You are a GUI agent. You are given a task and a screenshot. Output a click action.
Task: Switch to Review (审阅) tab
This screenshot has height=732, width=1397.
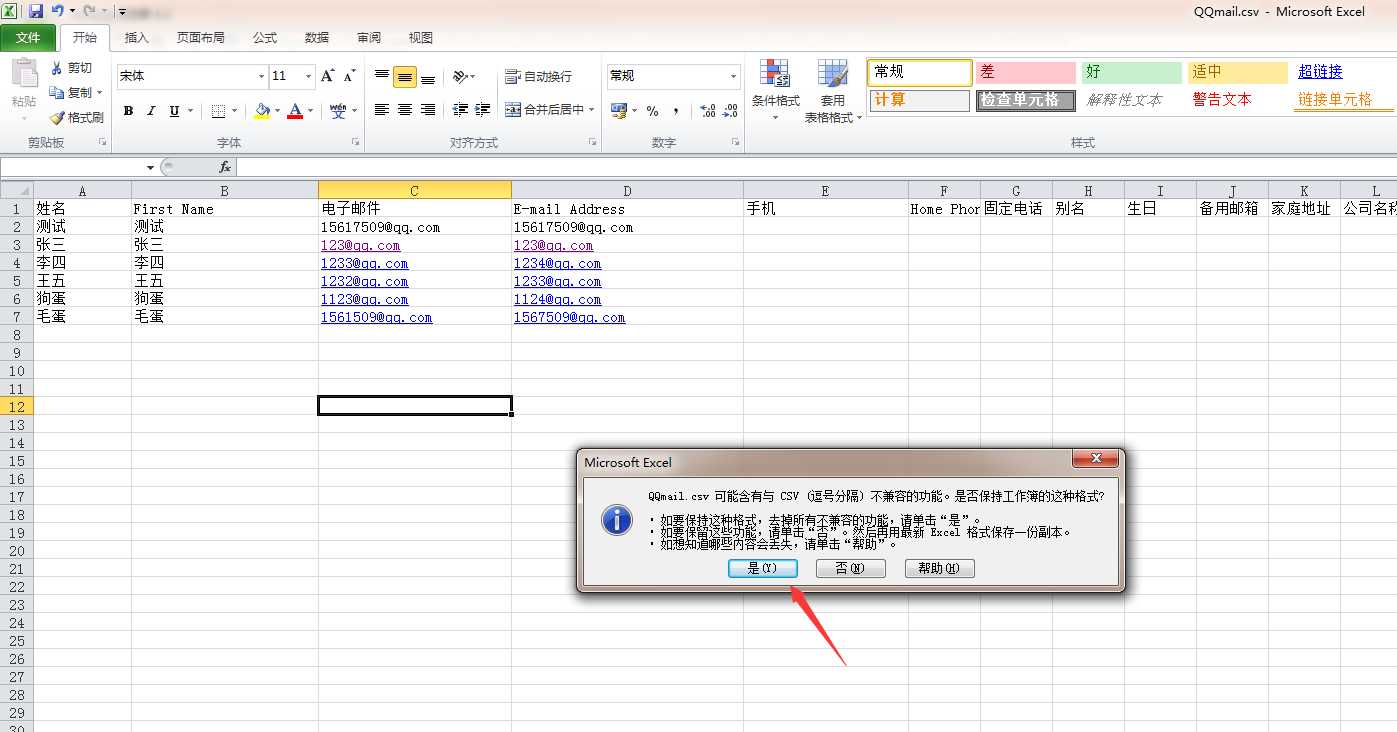pos(369,38)
